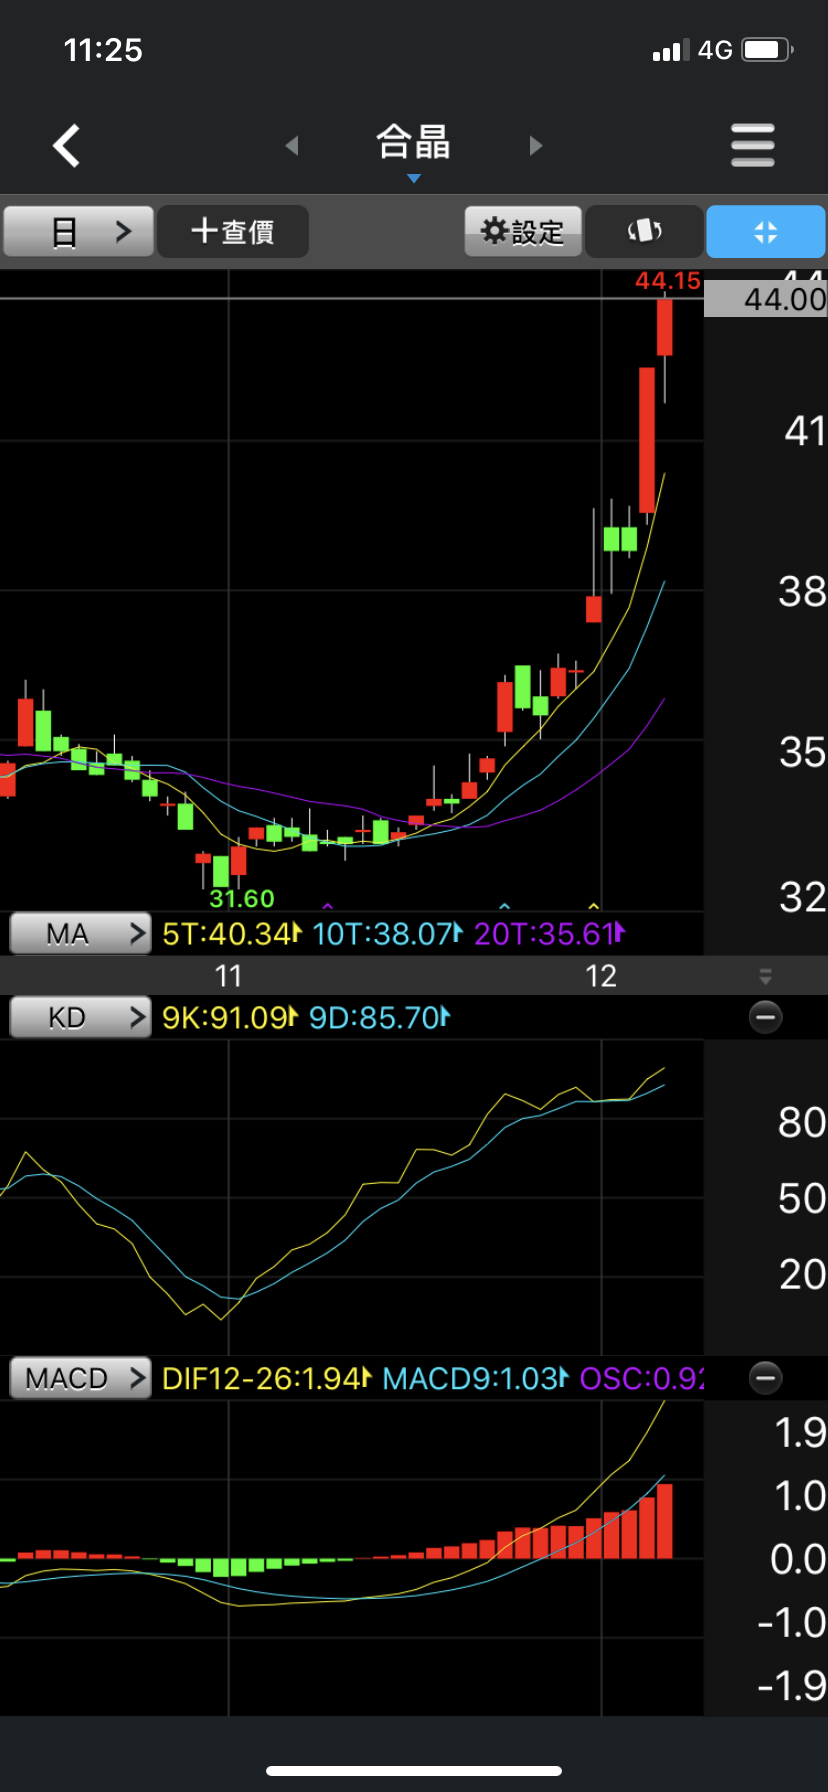Toggle the blue fullscreen collapse button
The height and width of the screenshot is (1792, 828).
point(765,232)
